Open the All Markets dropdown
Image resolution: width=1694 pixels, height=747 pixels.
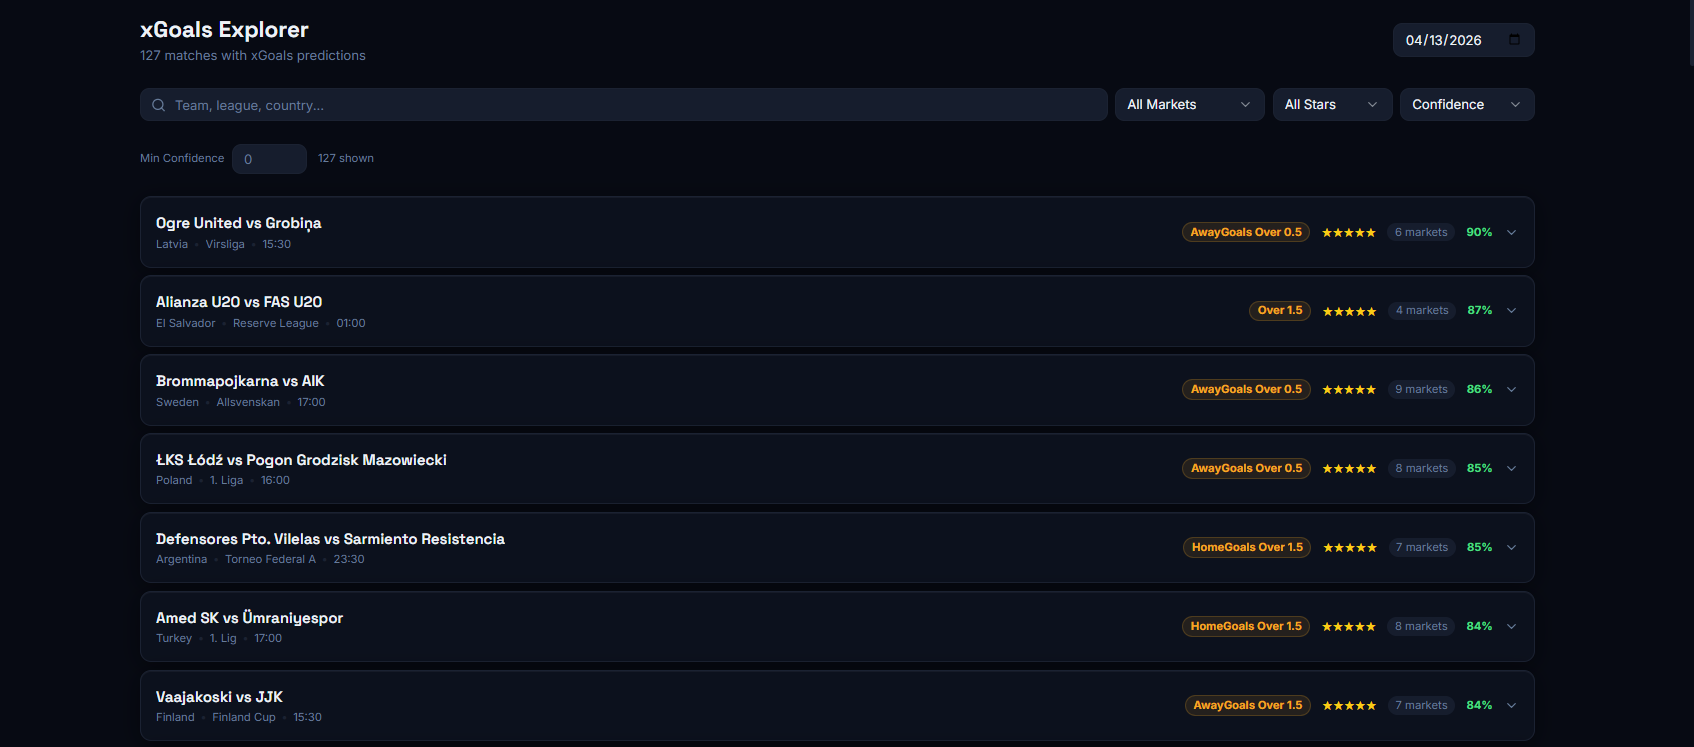pos(1188,105)
